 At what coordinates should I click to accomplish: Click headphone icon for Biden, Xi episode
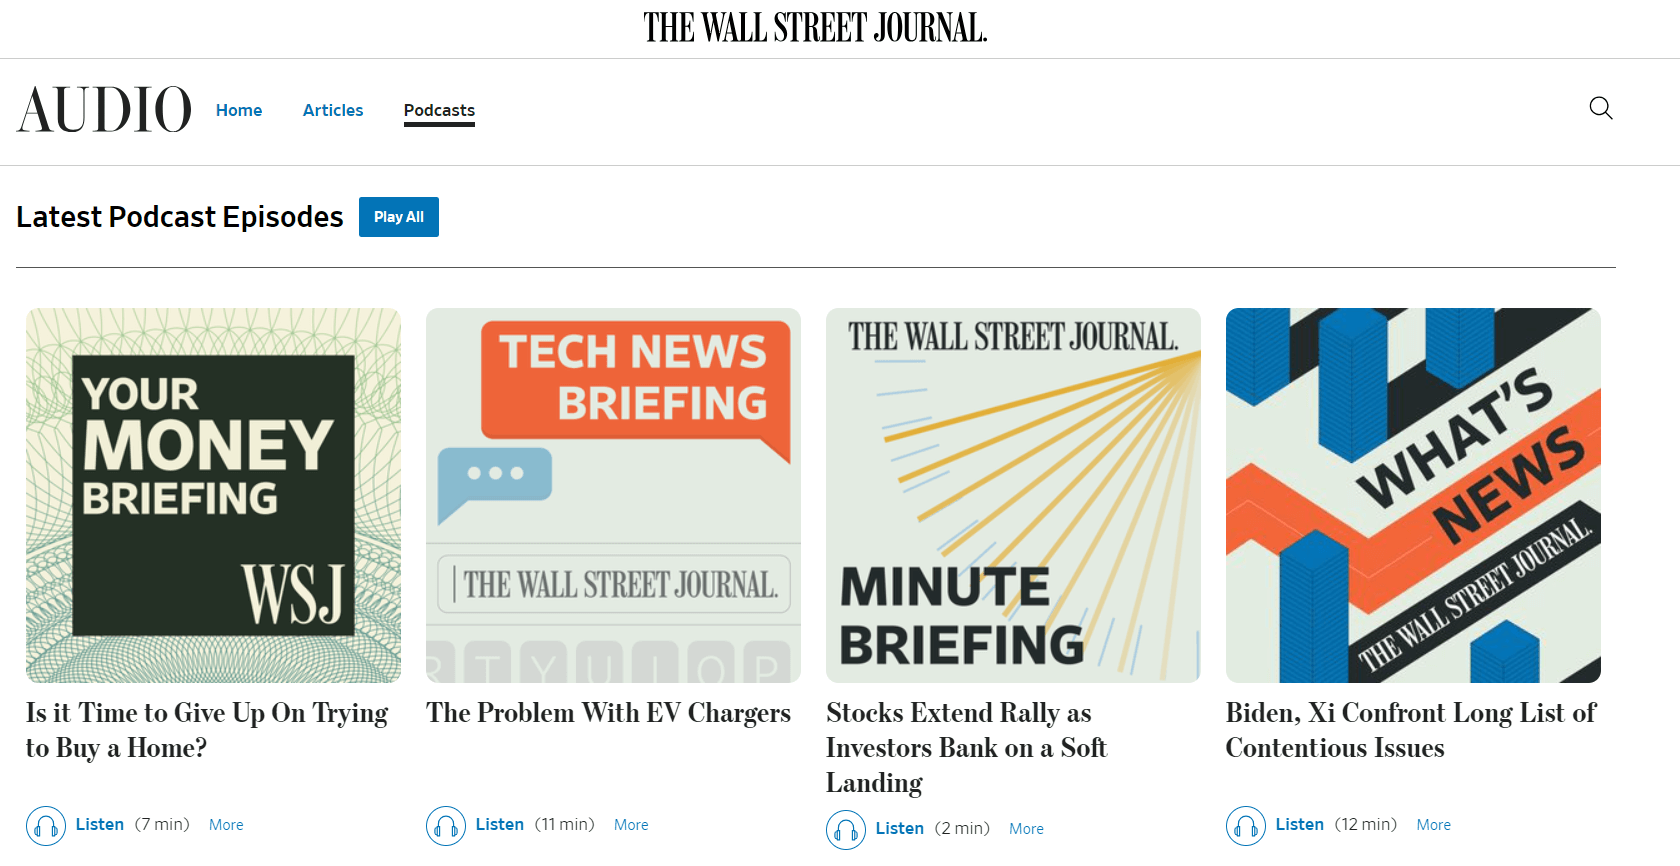tap(1246, 826)
